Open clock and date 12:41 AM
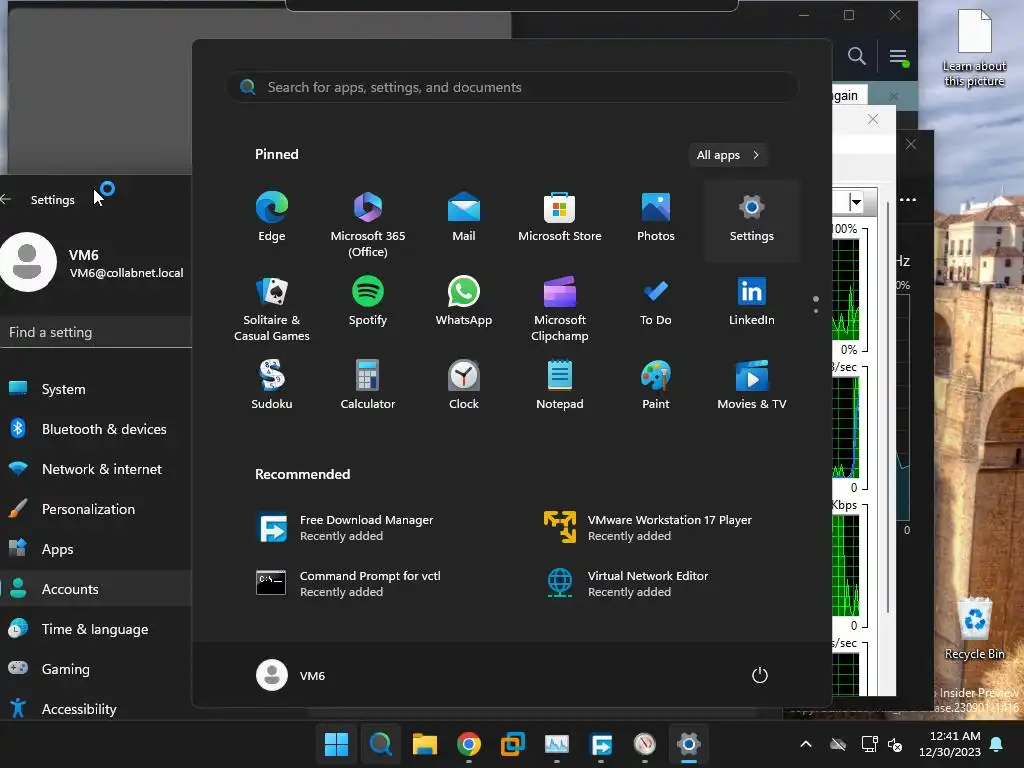1024x768 pixels. [950, 744]
